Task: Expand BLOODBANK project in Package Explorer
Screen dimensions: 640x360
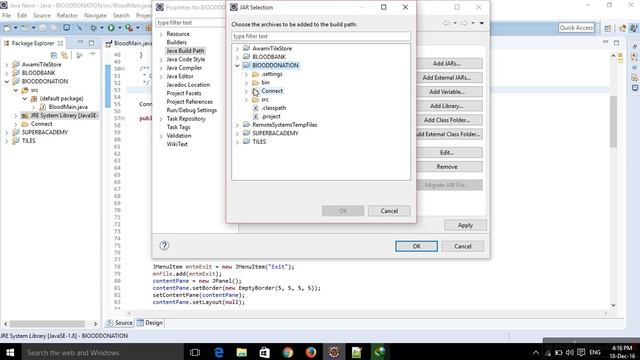Action: pos(7,73)
